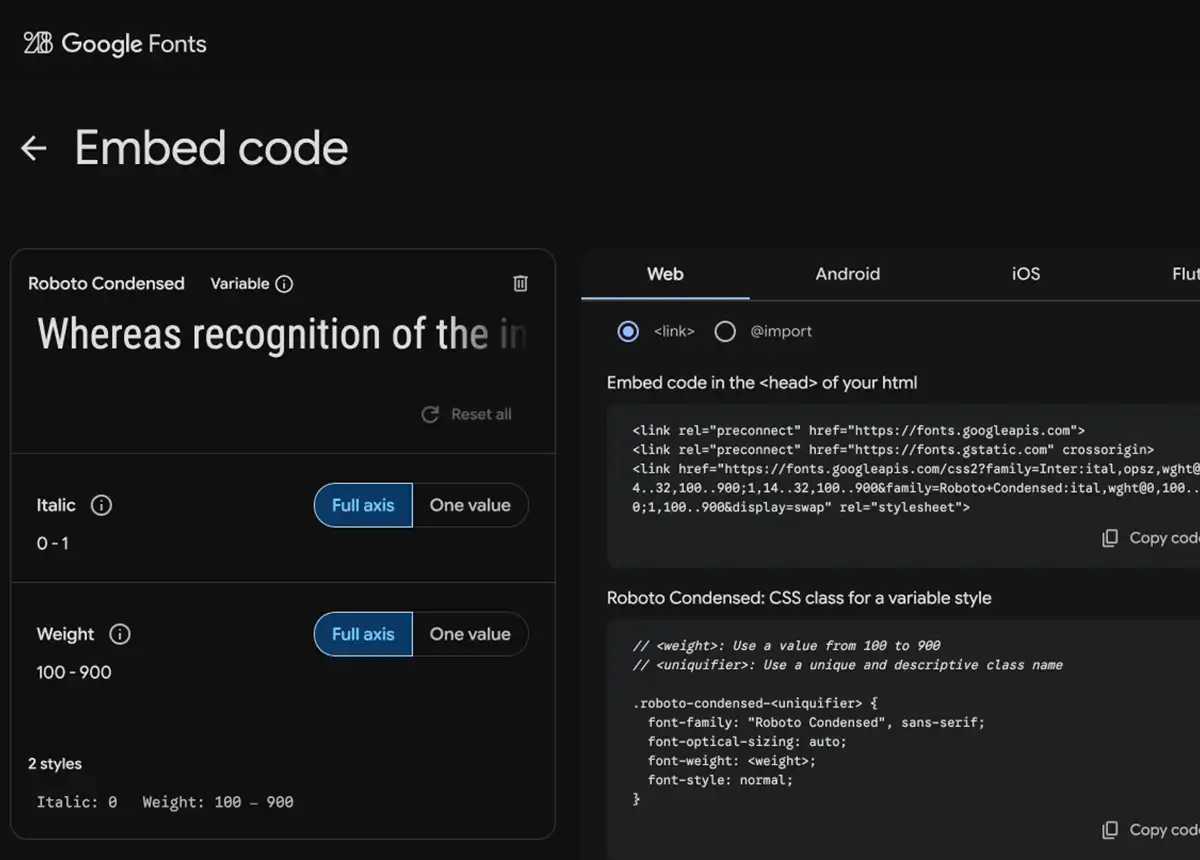The width and height of the screenshot is (1200, 860).
Task: Open the Weight axis info icon
Action: 120,634
